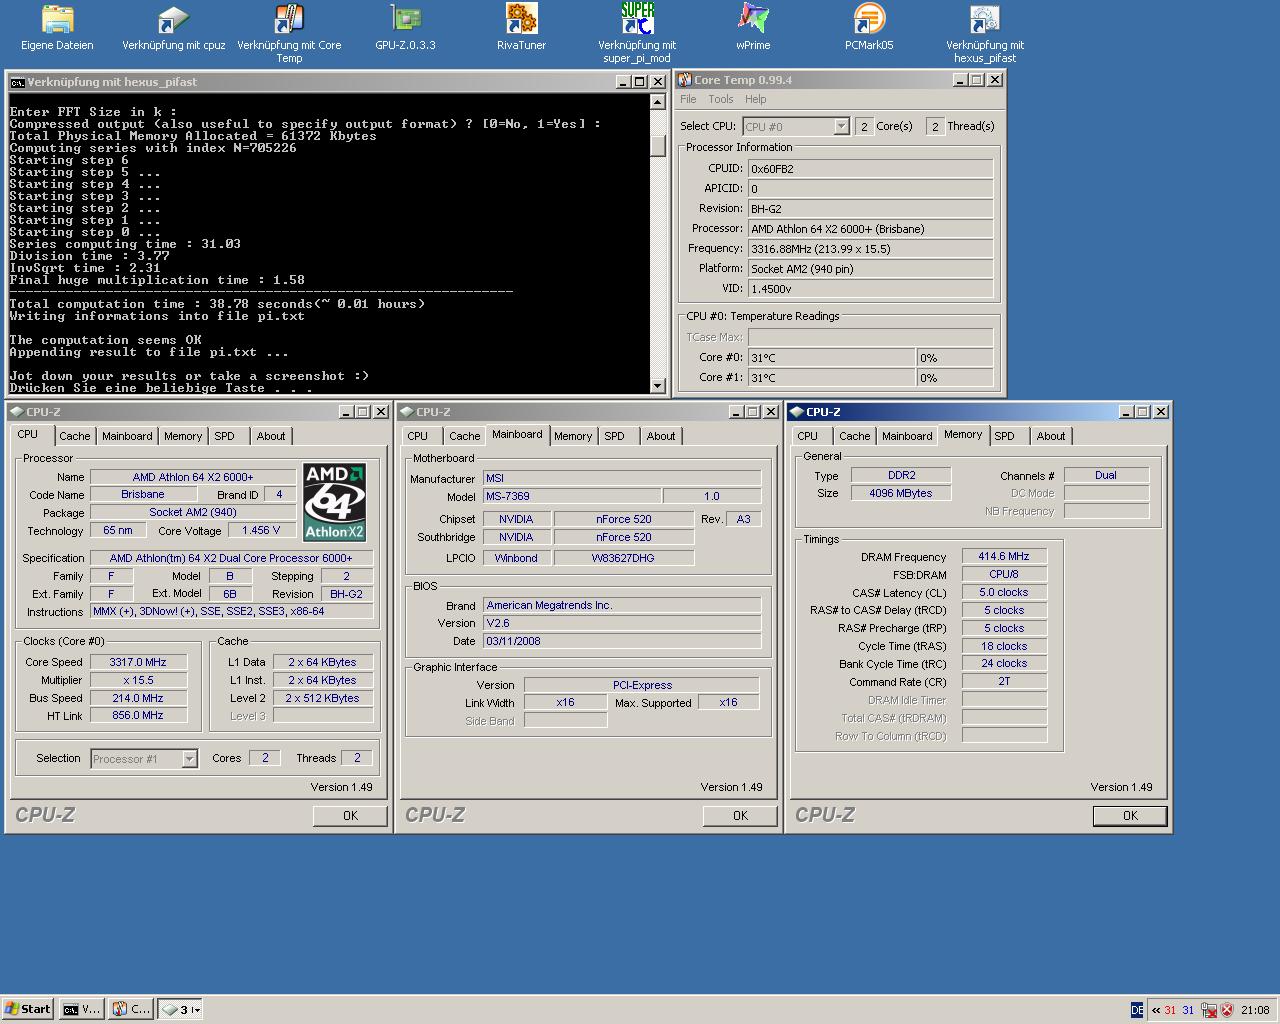Click Memory CPU-Z window title icon
This screenshot has height=1024, width=1280.
point(796,412)
